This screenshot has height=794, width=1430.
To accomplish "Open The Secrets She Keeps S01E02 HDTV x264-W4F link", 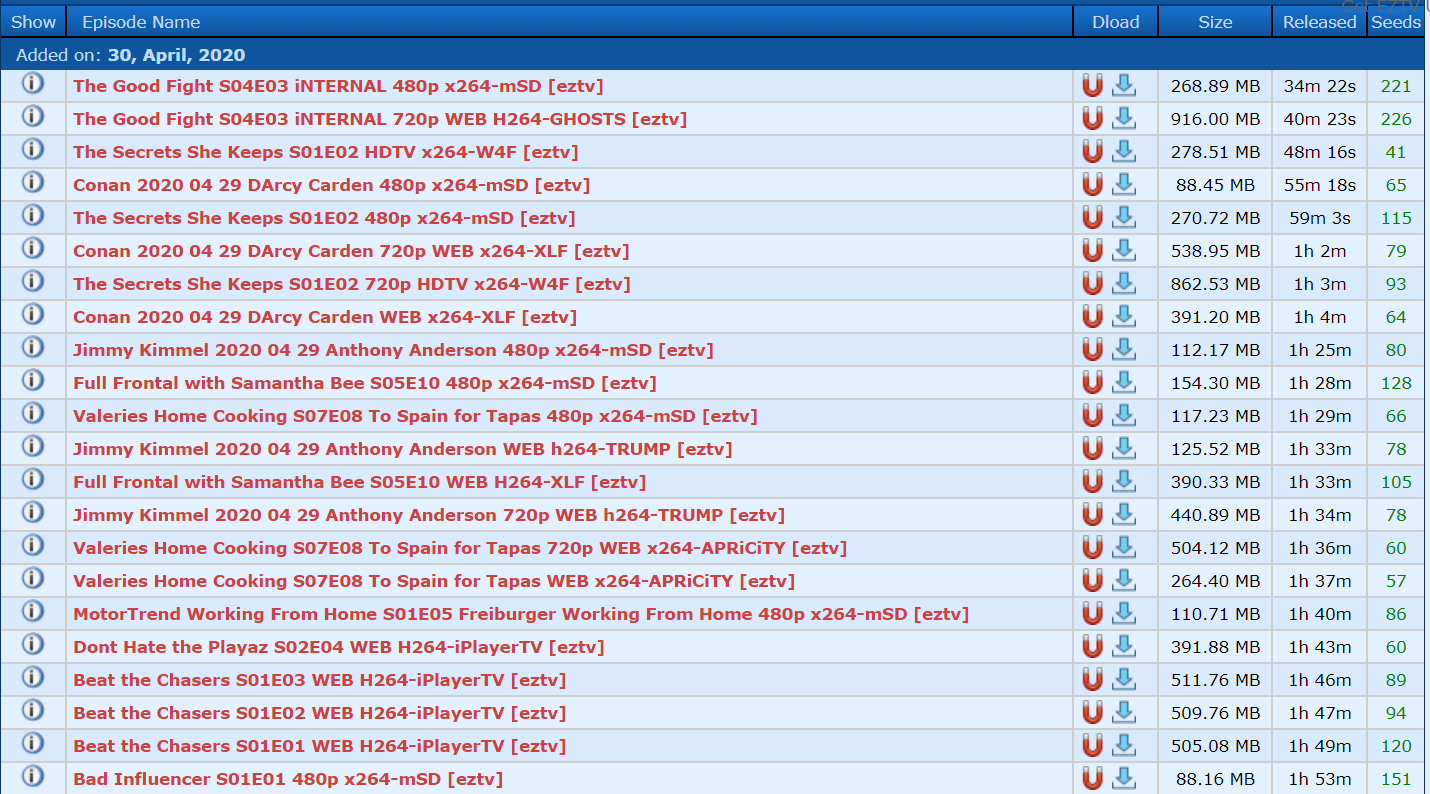I will click(x=325, y=152).
